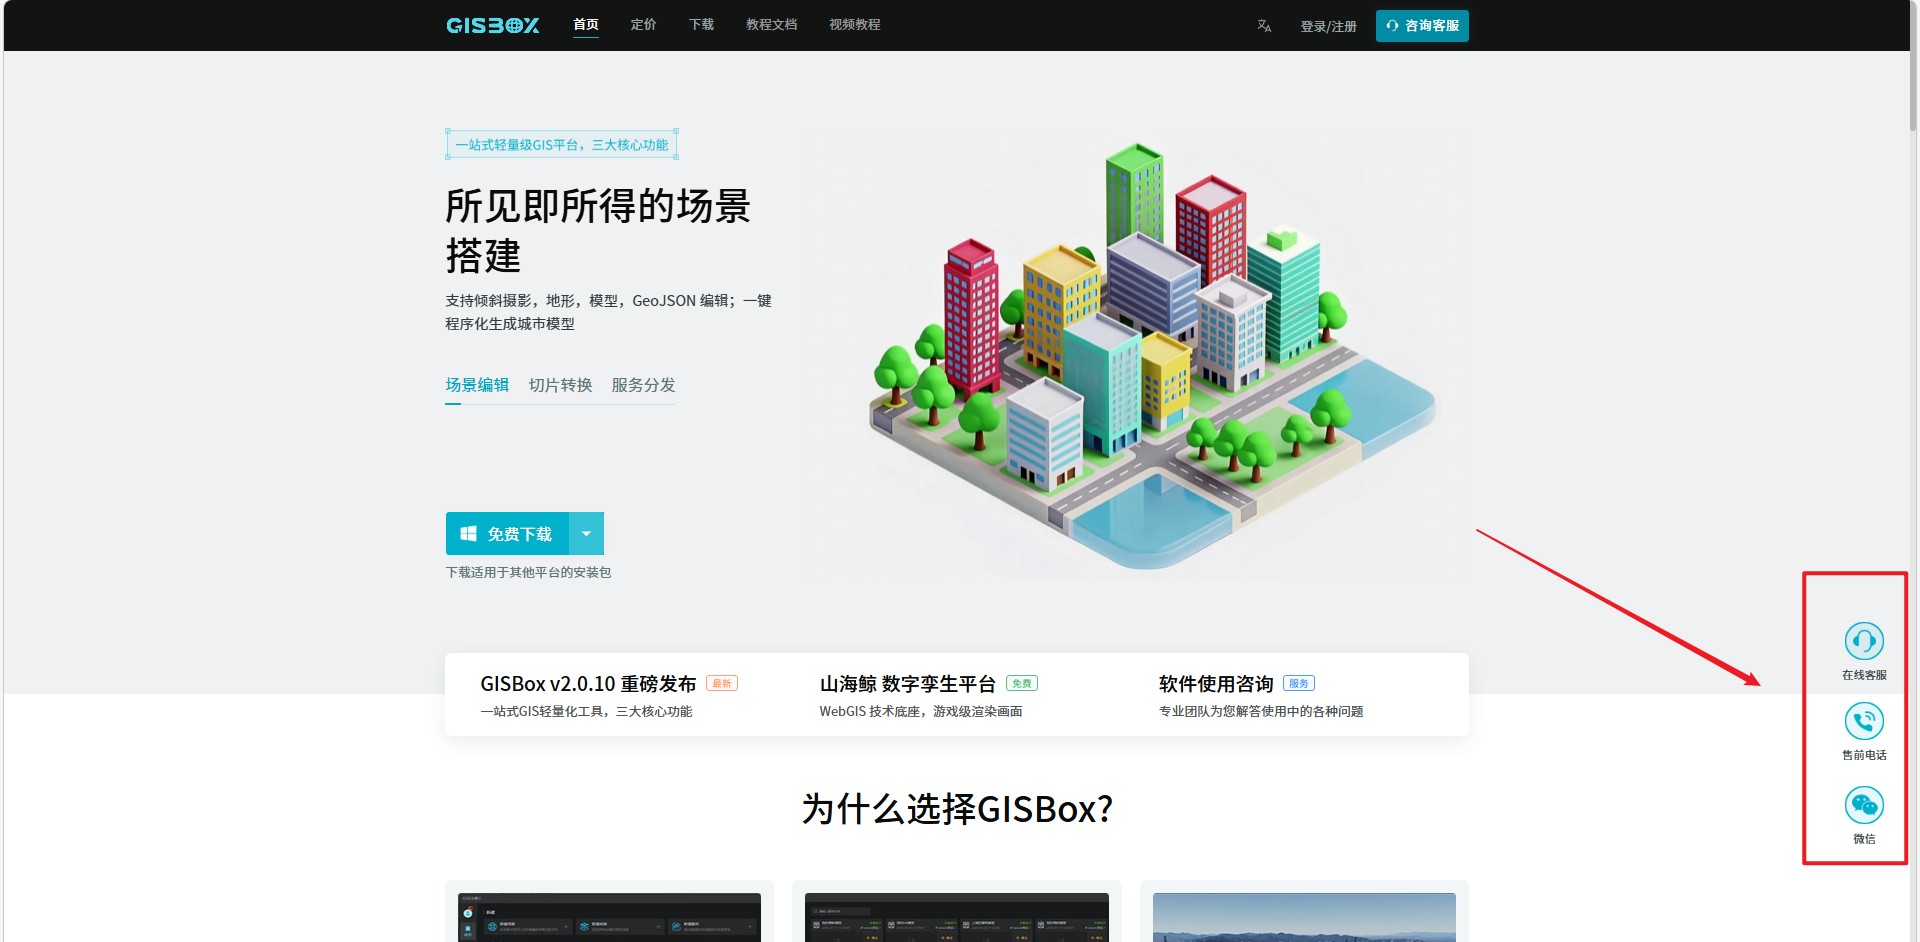Open the GISBox v2.0.10 release announcement
Image resolution: width=1920 pixels, height=942 pixels.
(x=588, y=684)
